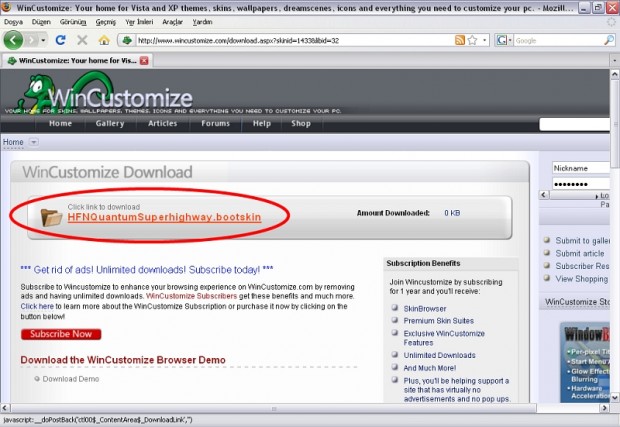Open the search engine selector dropdown

[504, 40]
